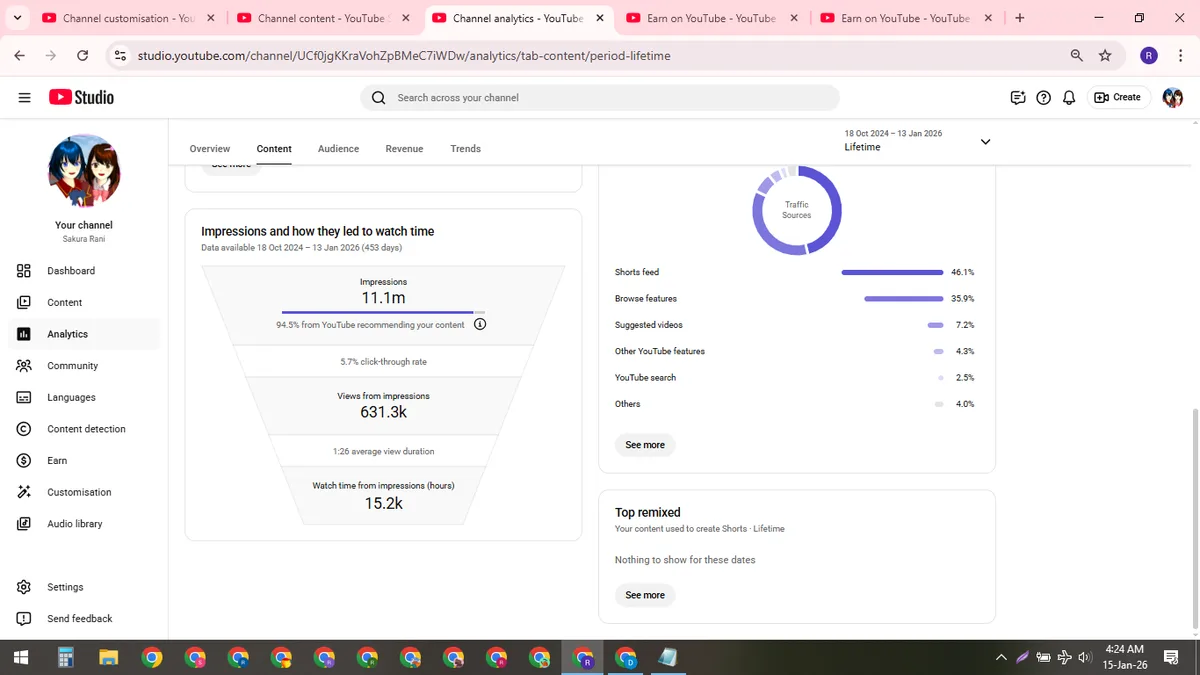Click the Traffic Sources donut chart

point(797,209)
